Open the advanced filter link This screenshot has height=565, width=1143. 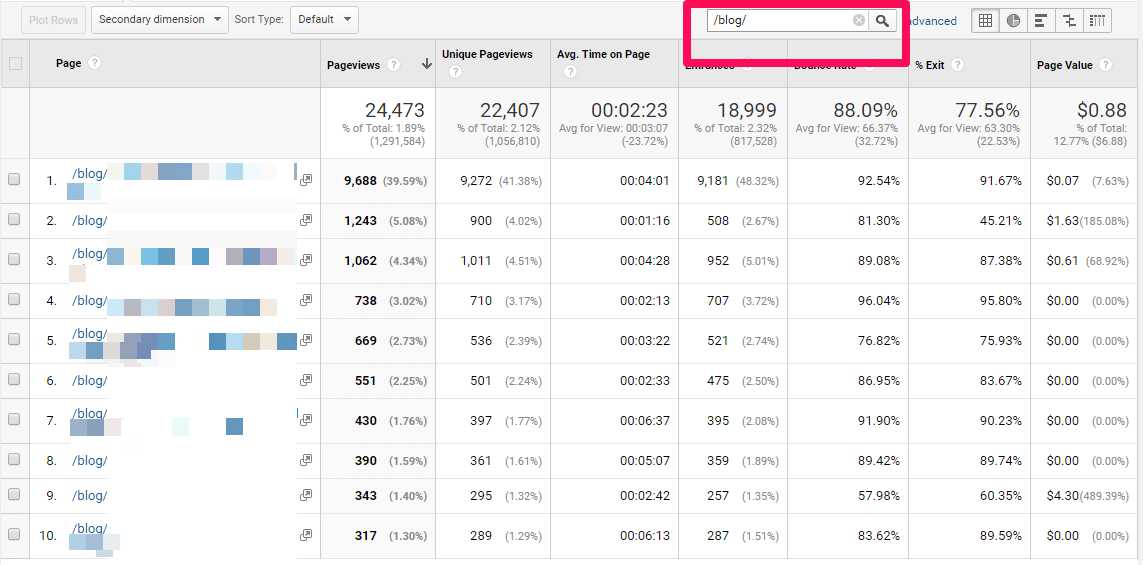pos(932,21)
